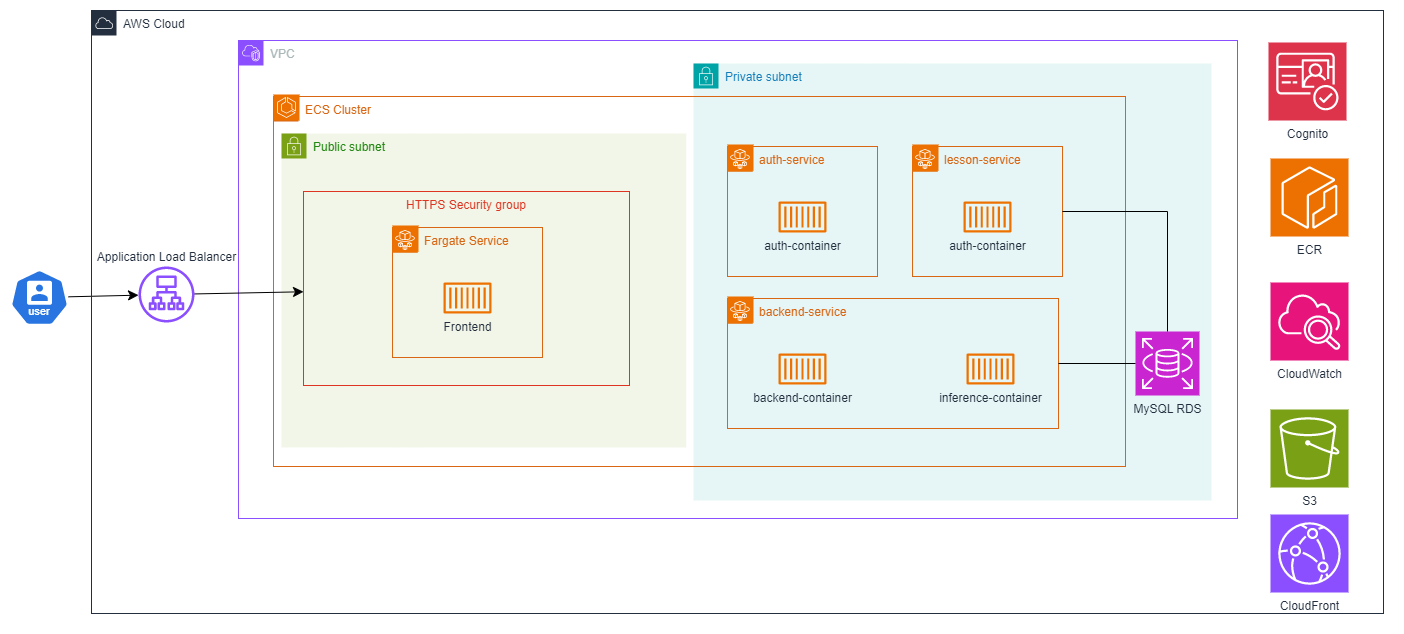Select the ECR icon
1404x634 pixels.
[x=1309, y=198]
